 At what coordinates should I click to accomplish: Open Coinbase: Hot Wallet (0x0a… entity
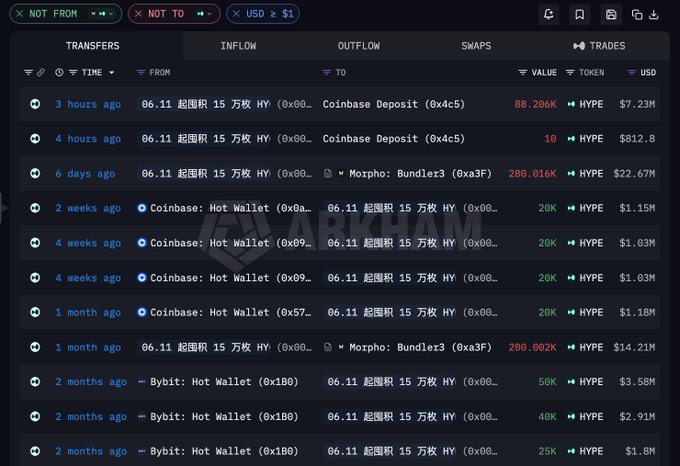(x=230, y=208)
